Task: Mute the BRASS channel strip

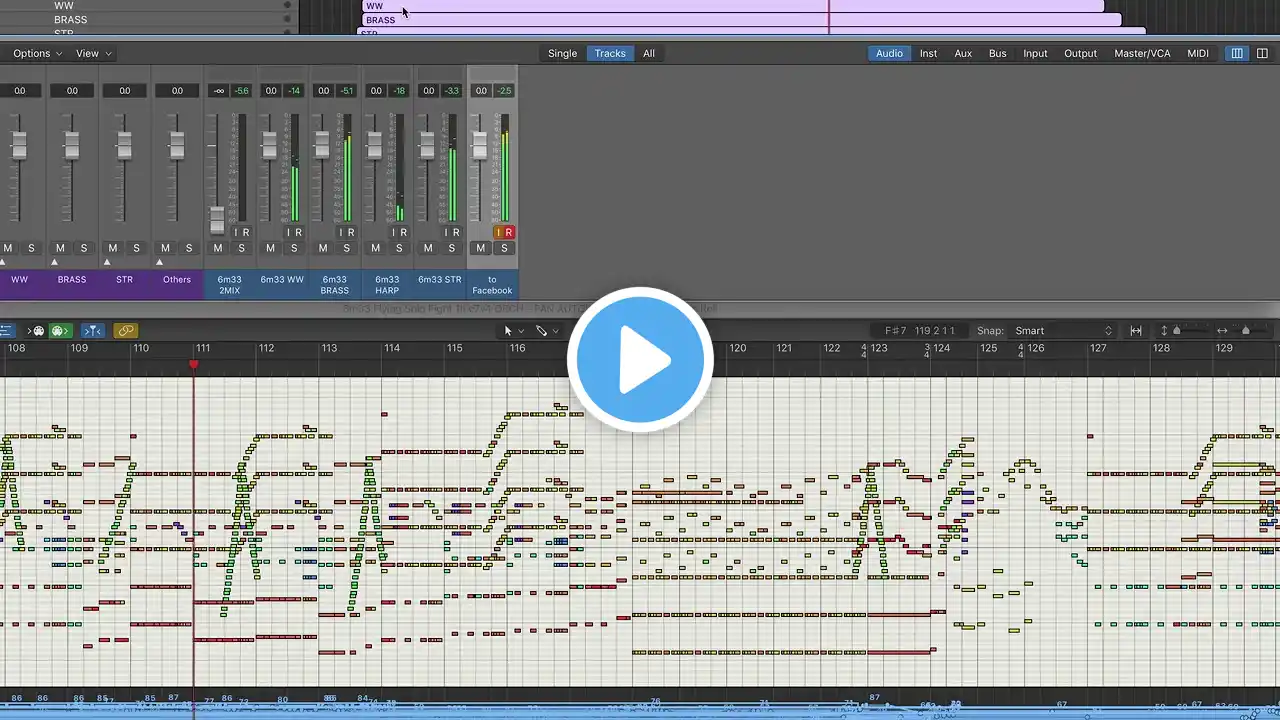Action: point(60,248)
